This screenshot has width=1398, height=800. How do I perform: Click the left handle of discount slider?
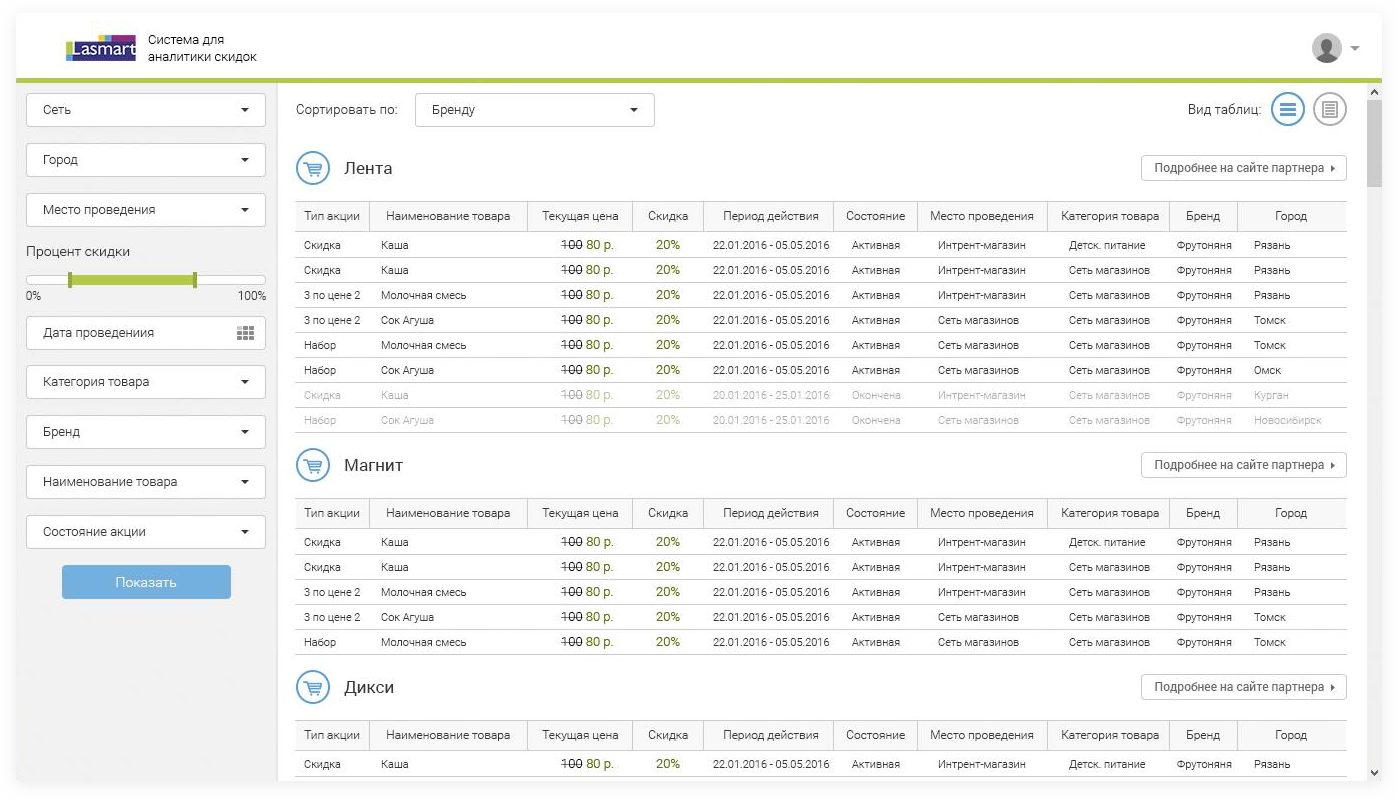(69, 280)
